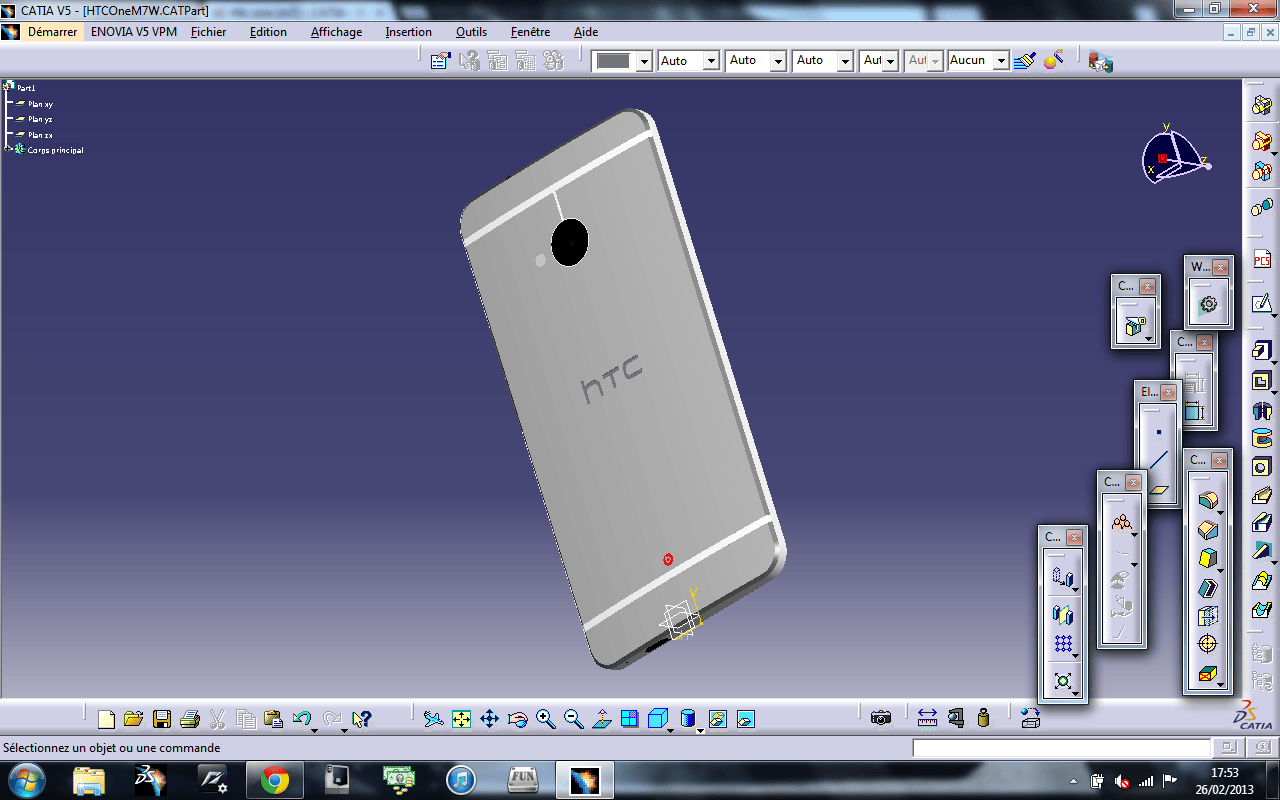Open the Aucun layer dropdown

[1001, 61]
